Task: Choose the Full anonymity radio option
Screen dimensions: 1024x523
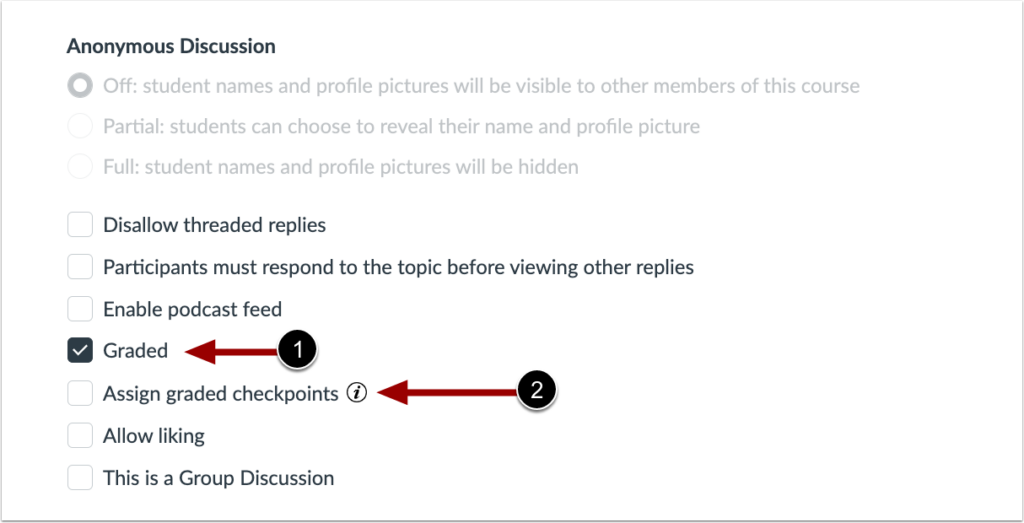Action: pos(80,167)
